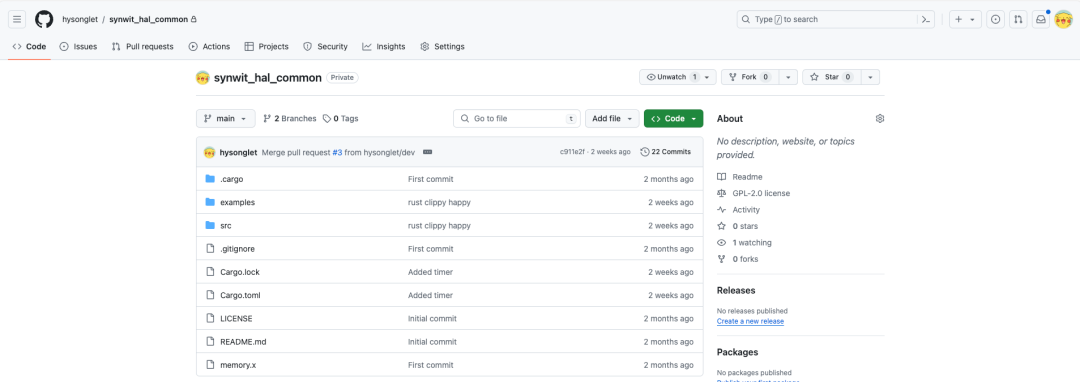Open the hamburger navigation menu

(x=17, y=19)
